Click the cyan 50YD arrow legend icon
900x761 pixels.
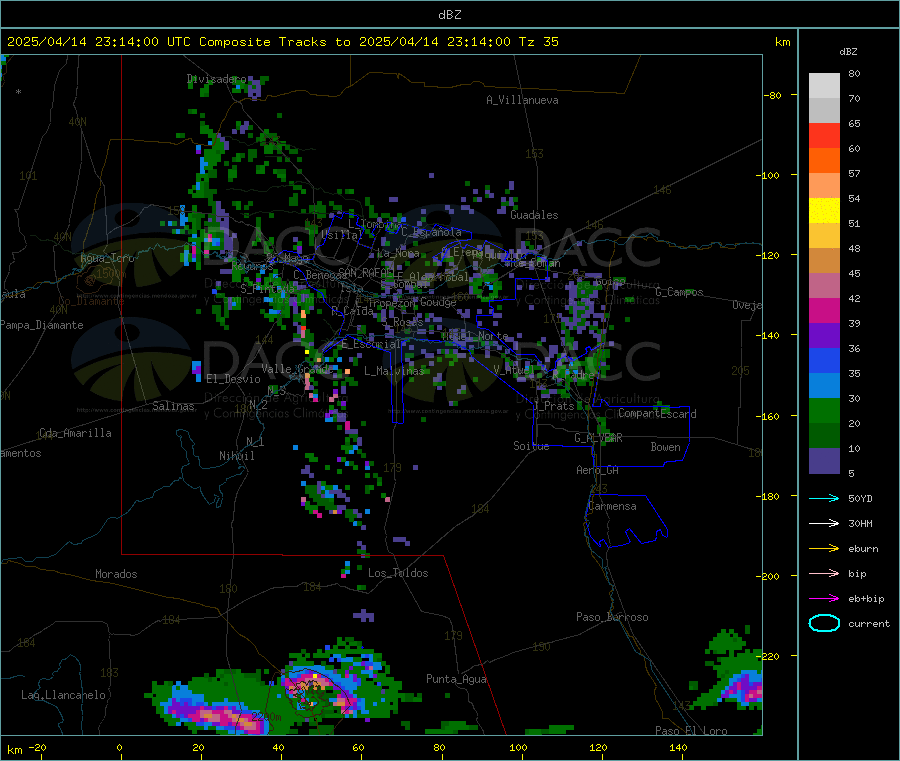824,498
